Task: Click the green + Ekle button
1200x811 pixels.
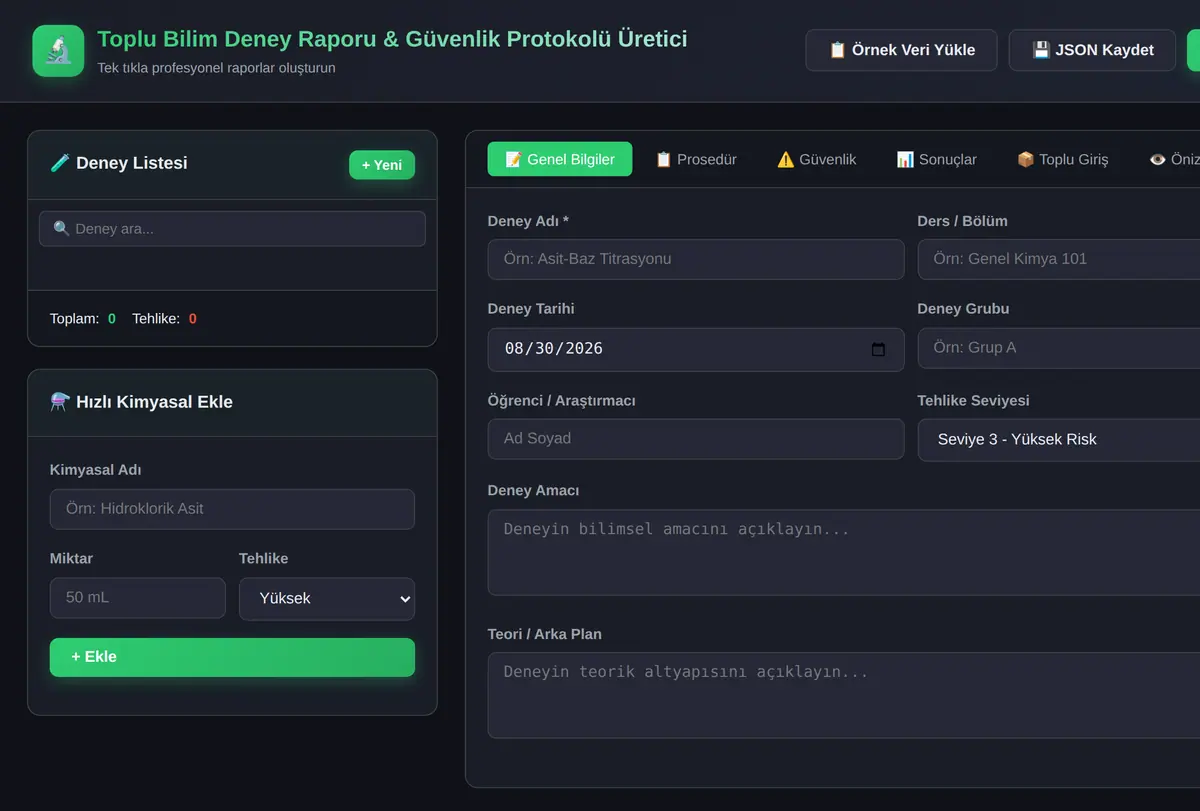Action: point(232,657)
